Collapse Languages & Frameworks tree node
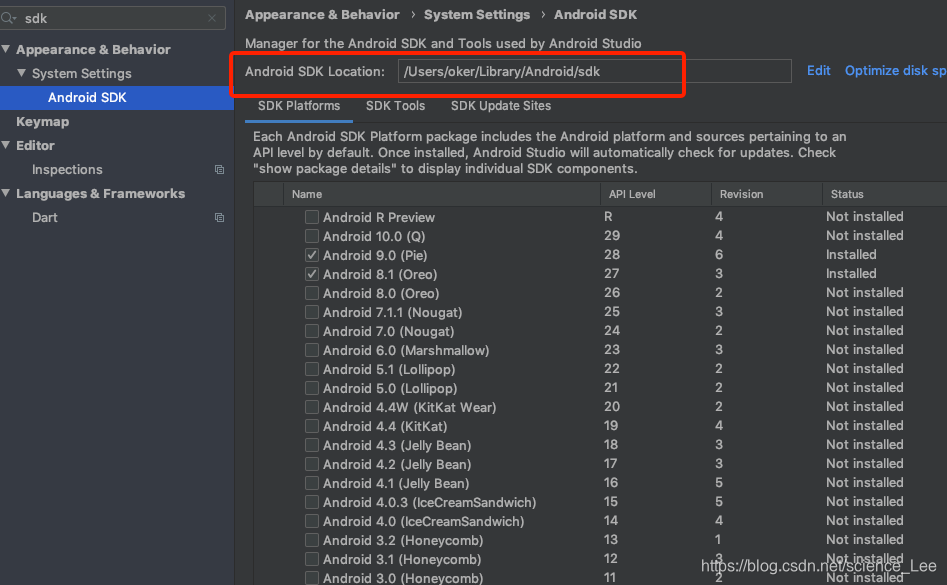The image size is (947, 585). pyautogui.click(x=6, y=193)
